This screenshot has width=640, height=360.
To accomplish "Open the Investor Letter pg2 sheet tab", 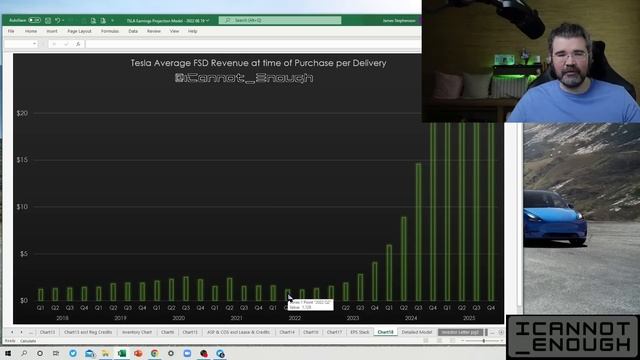I will pos(460,332).
